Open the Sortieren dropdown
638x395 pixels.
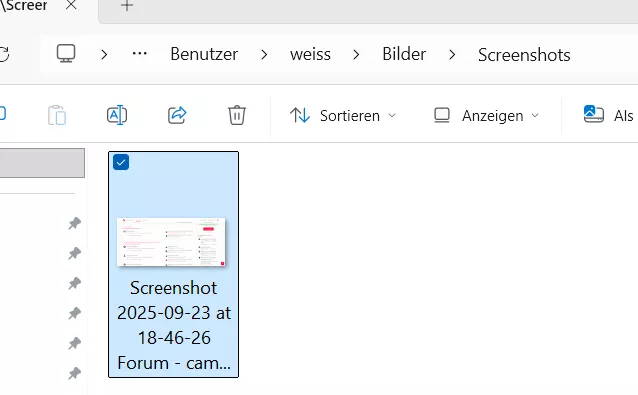(343, 116)
